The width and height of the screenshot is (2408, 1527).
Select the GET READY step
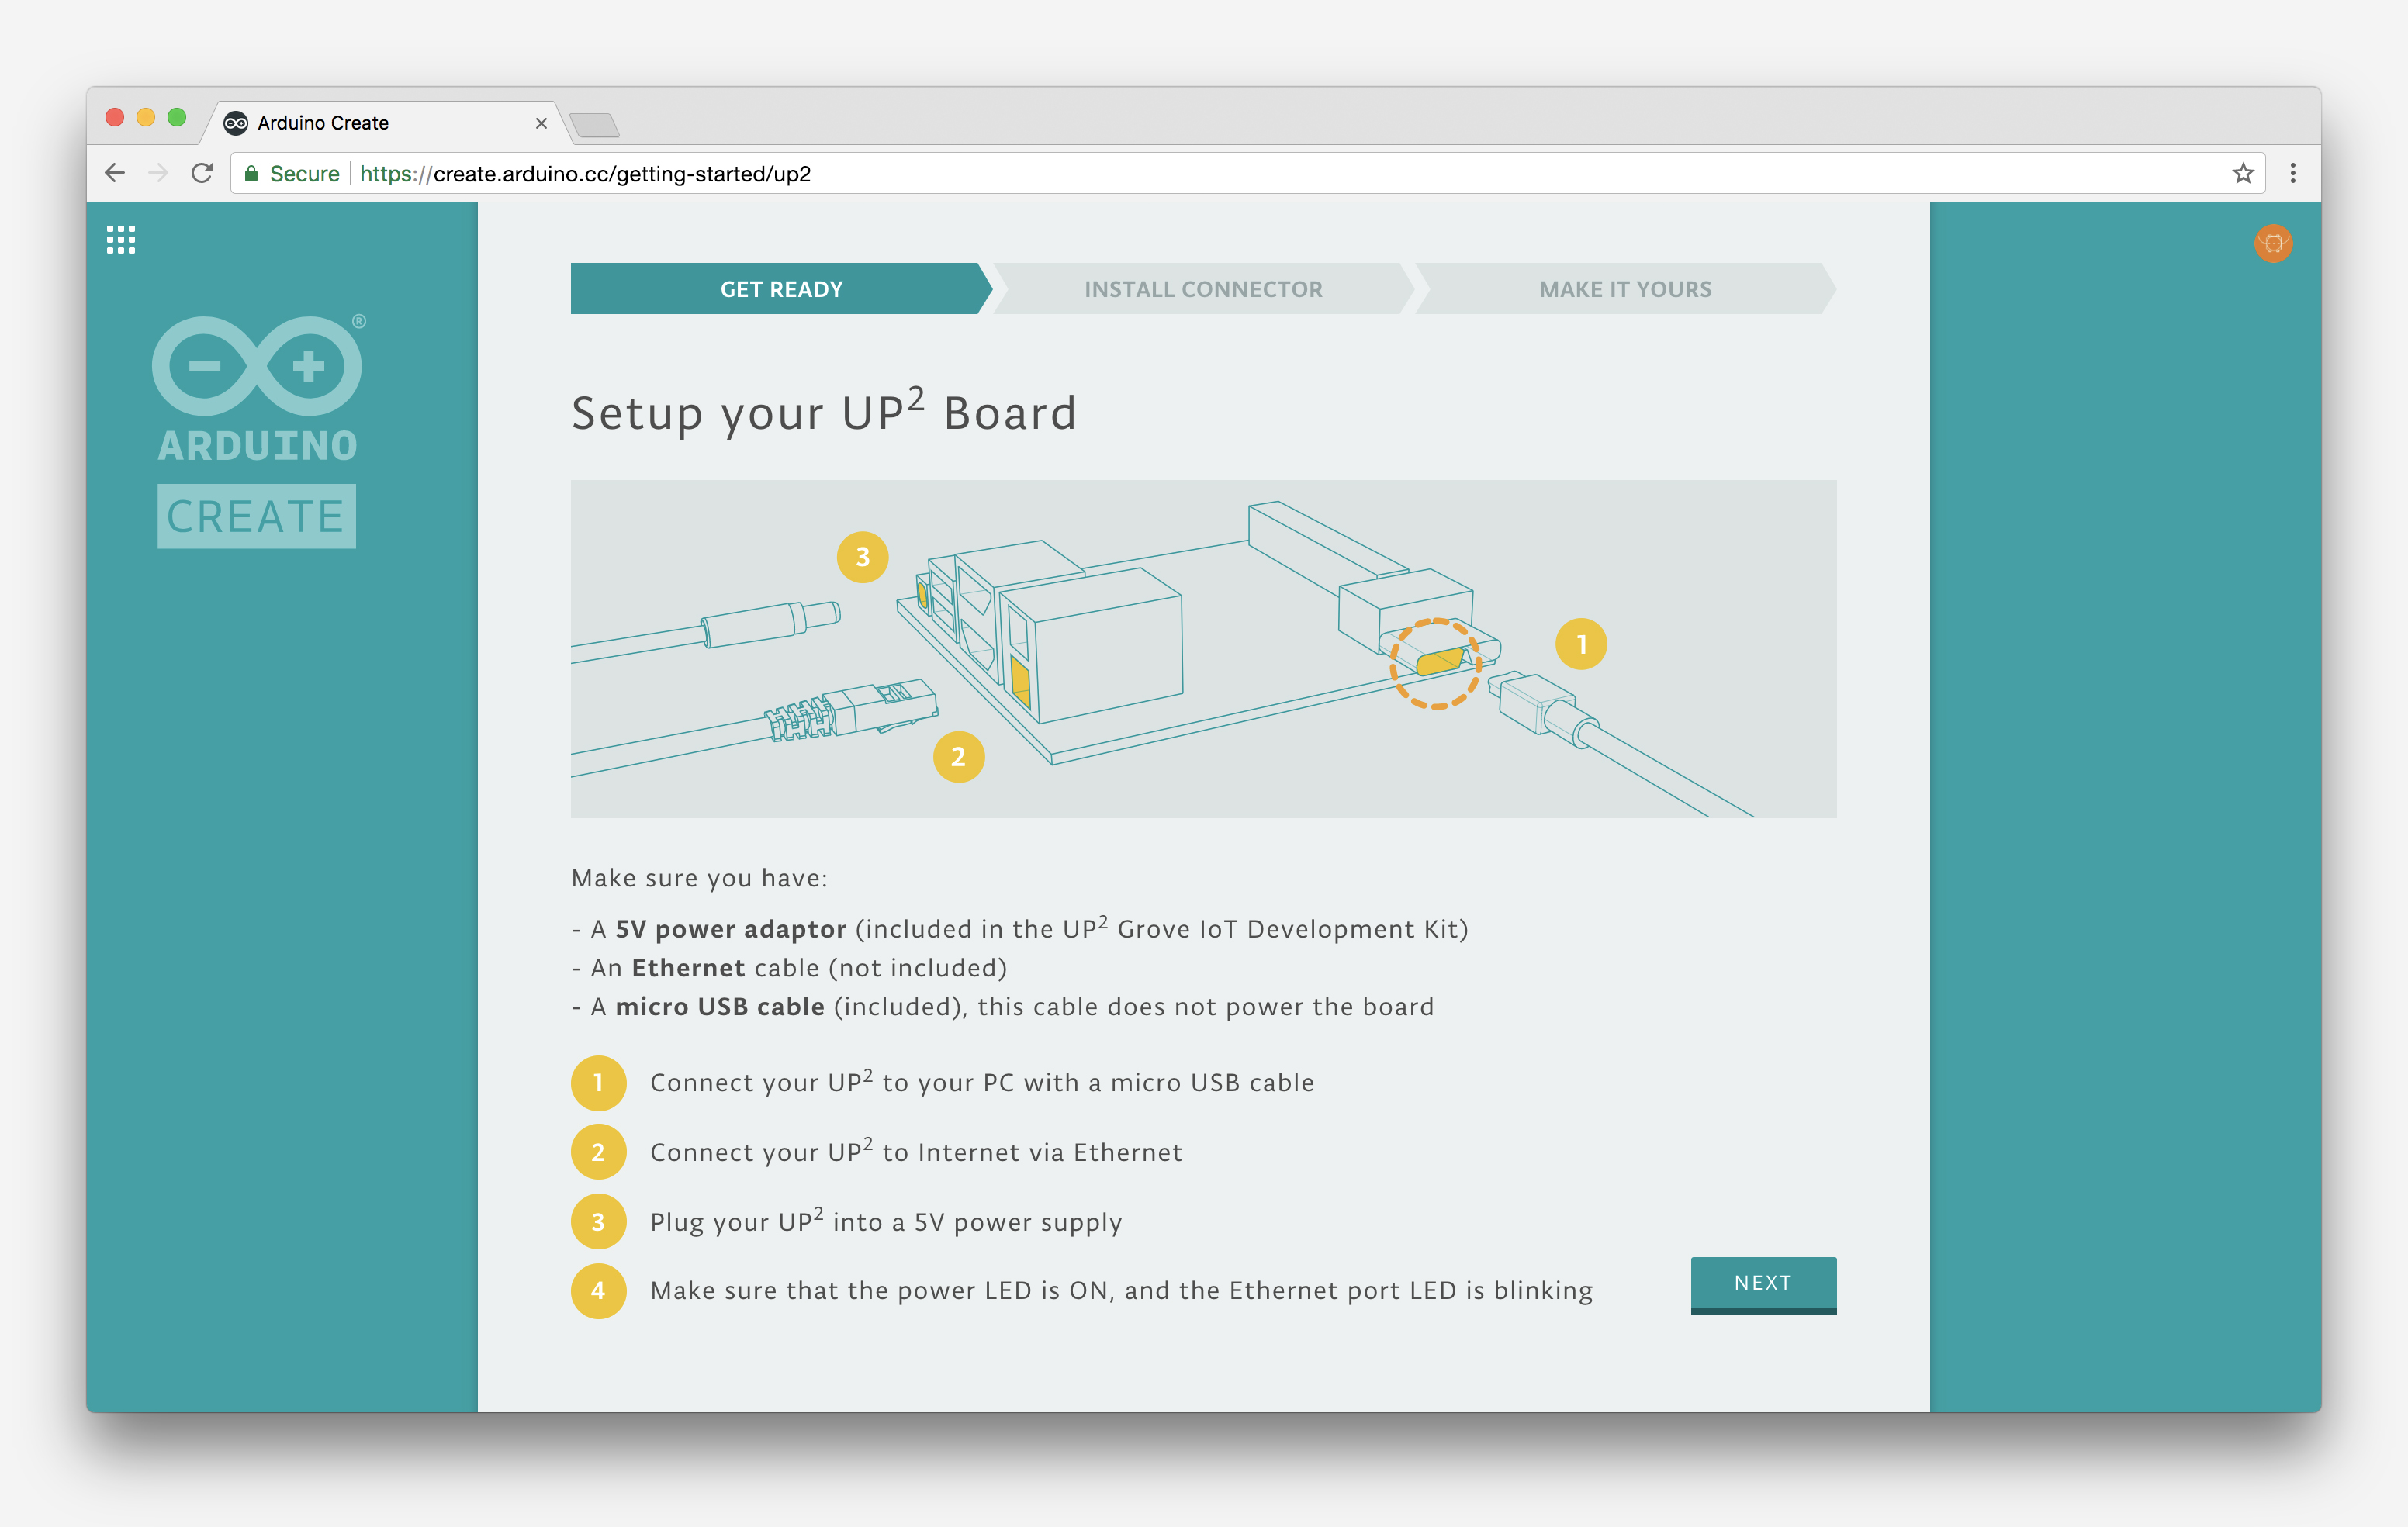click(781, 289)
